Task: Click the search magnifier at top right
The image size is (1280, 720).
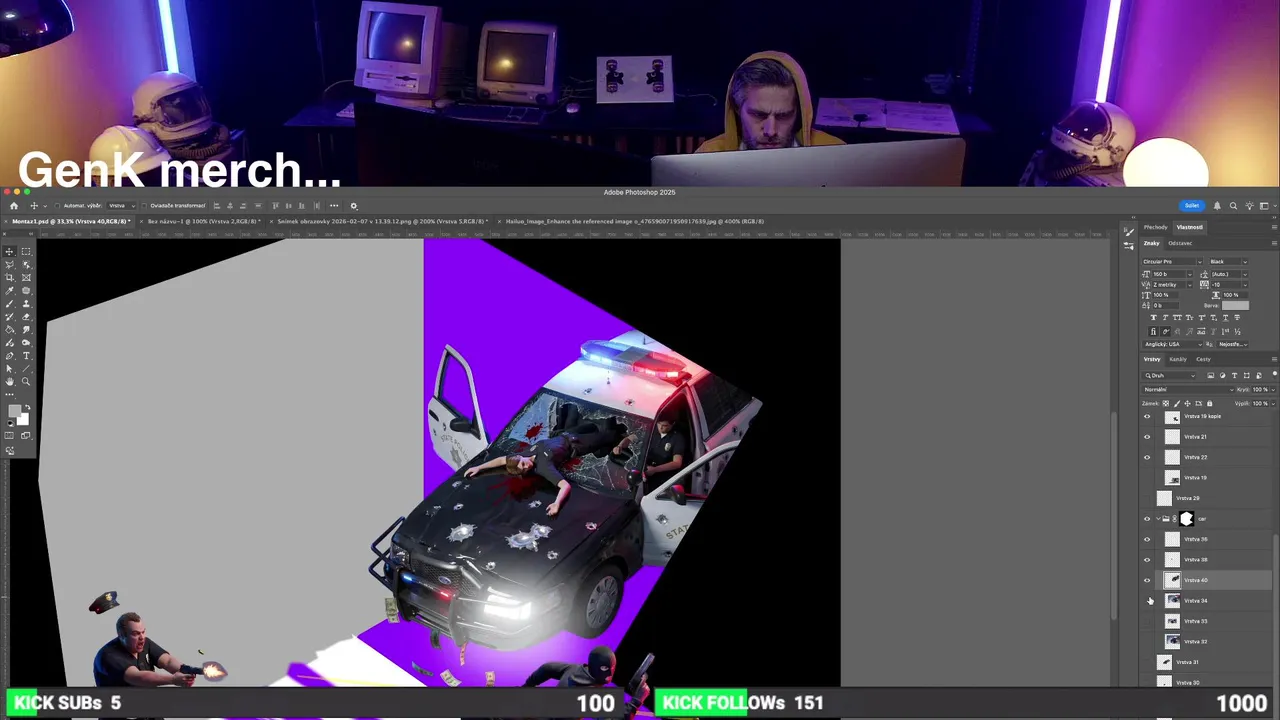Action: [1233, 206]
